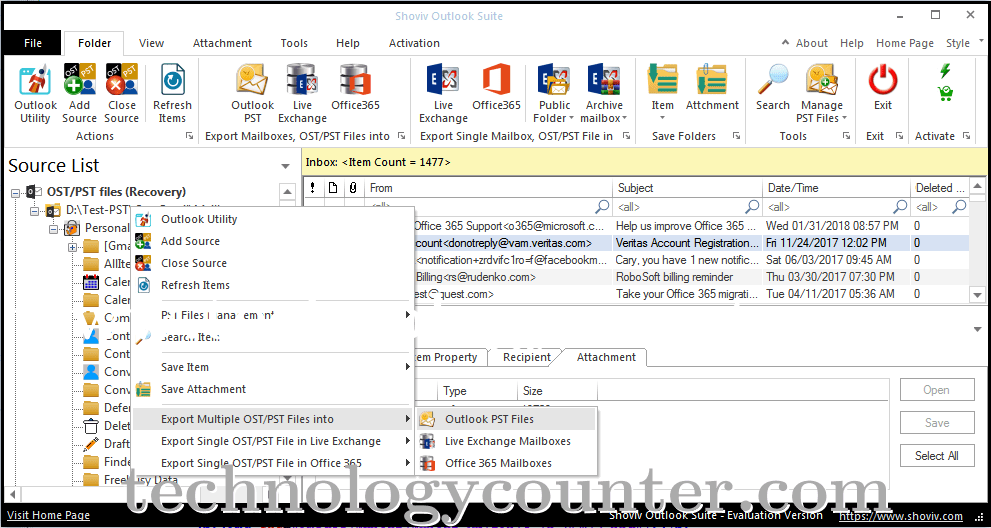Click Visit Home Page status bar link
This screenshot has width=991, height=528.
48,515
